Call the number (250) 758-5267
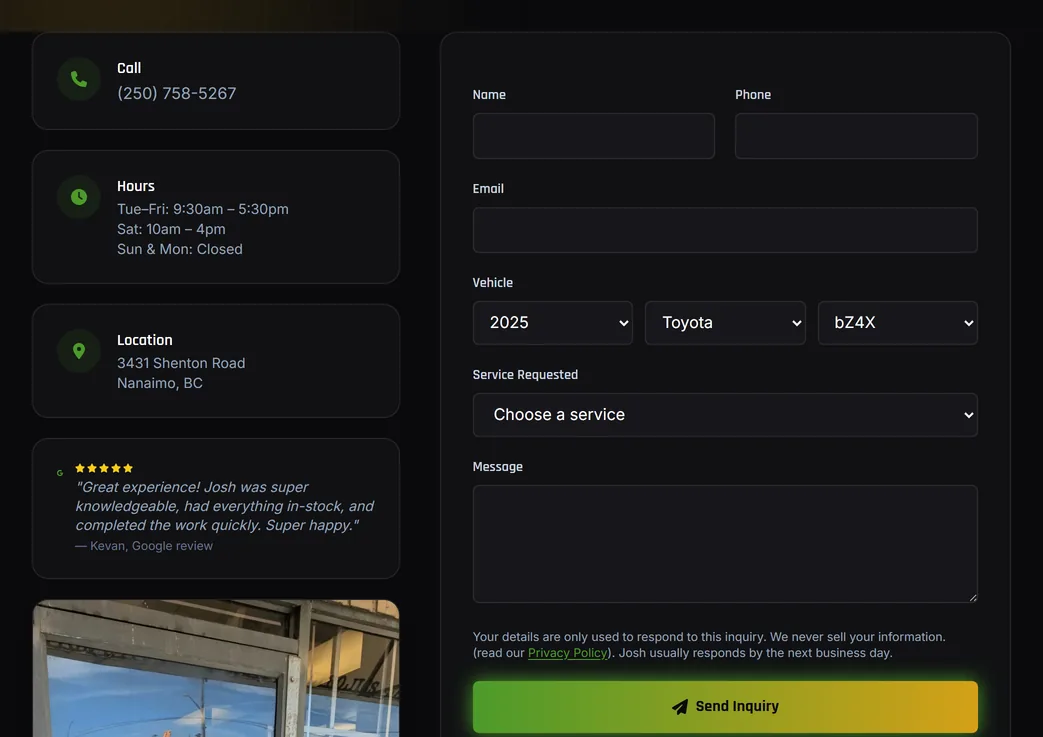 pos(176,93)
